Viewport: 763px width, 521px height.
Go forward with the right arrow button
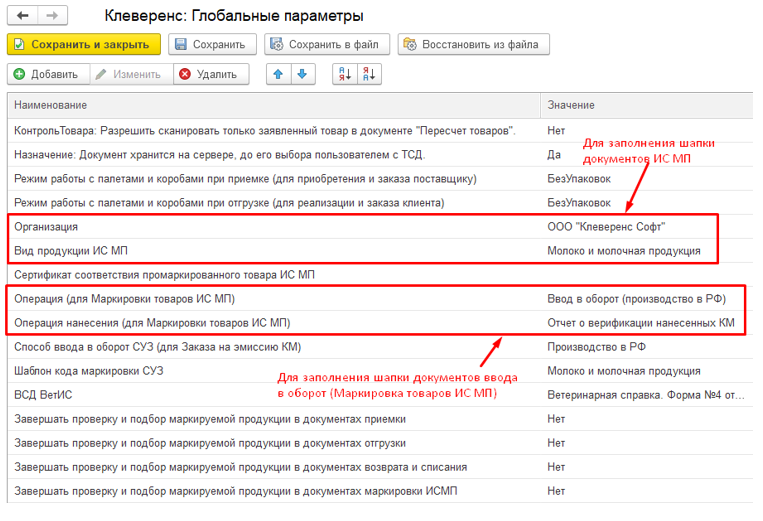[x=52, y=16]
